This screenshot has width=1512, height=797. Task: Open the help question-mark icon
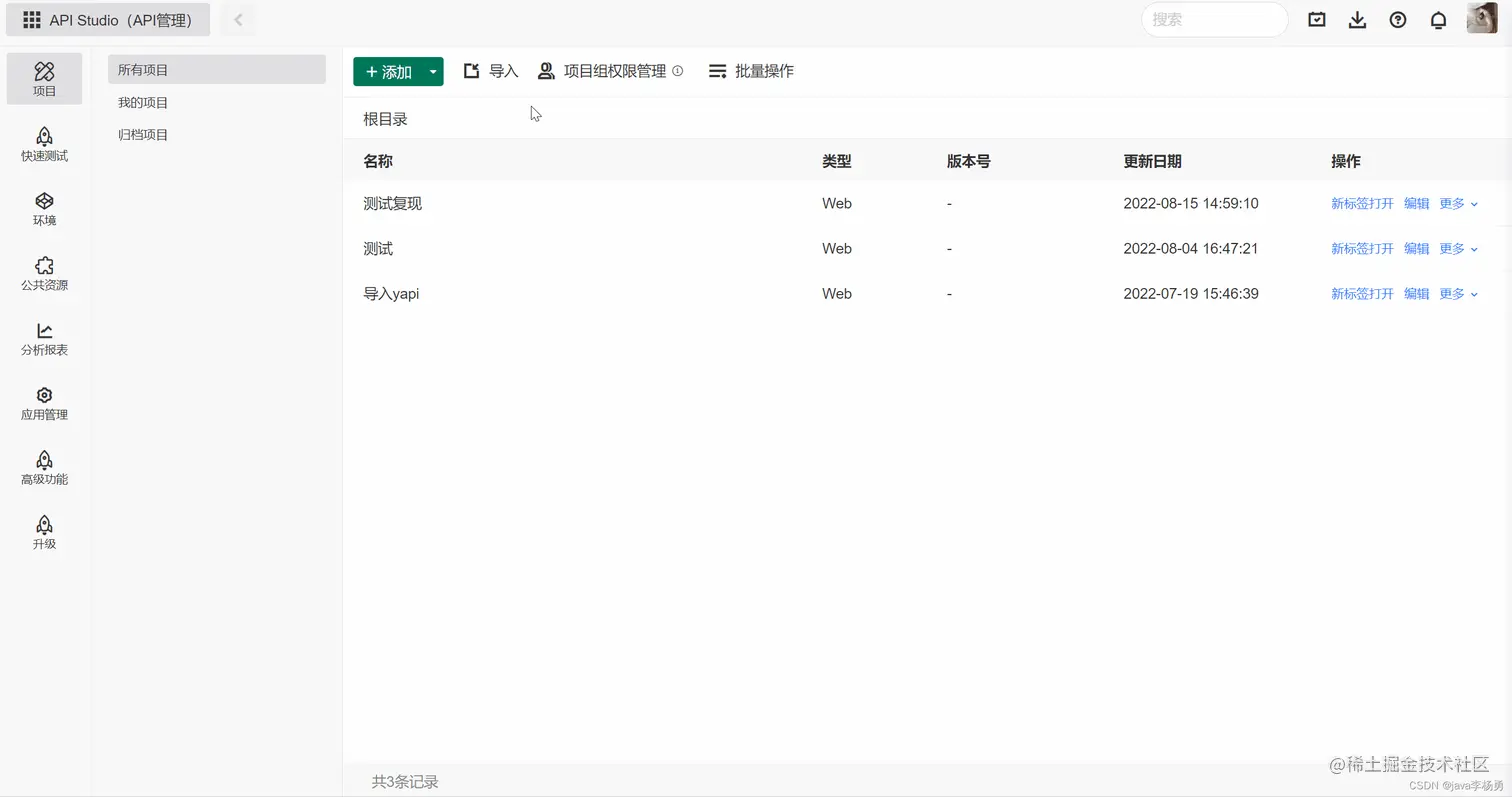tap(1397, 19)
